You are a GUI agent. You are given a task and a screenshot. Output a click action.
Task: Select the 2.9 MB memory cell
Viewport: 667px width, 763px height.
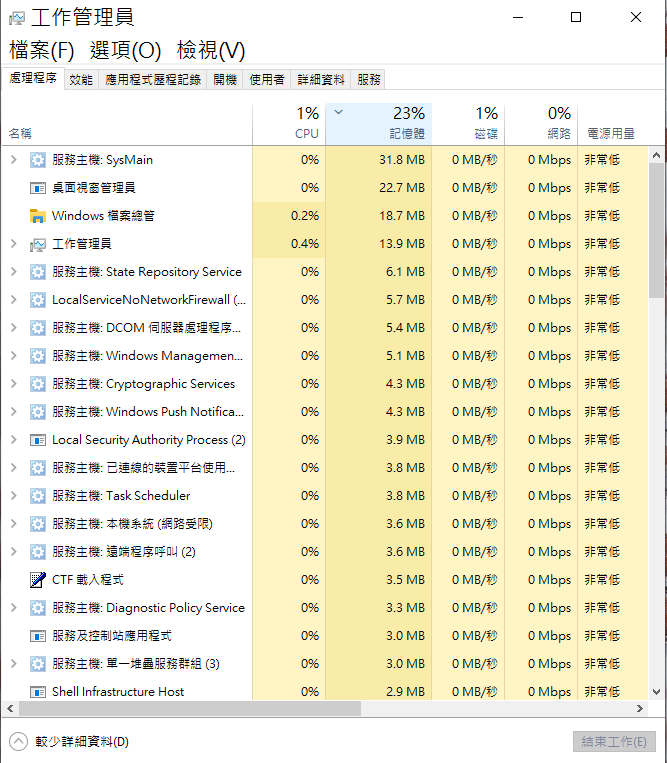[x=379, y=692]
